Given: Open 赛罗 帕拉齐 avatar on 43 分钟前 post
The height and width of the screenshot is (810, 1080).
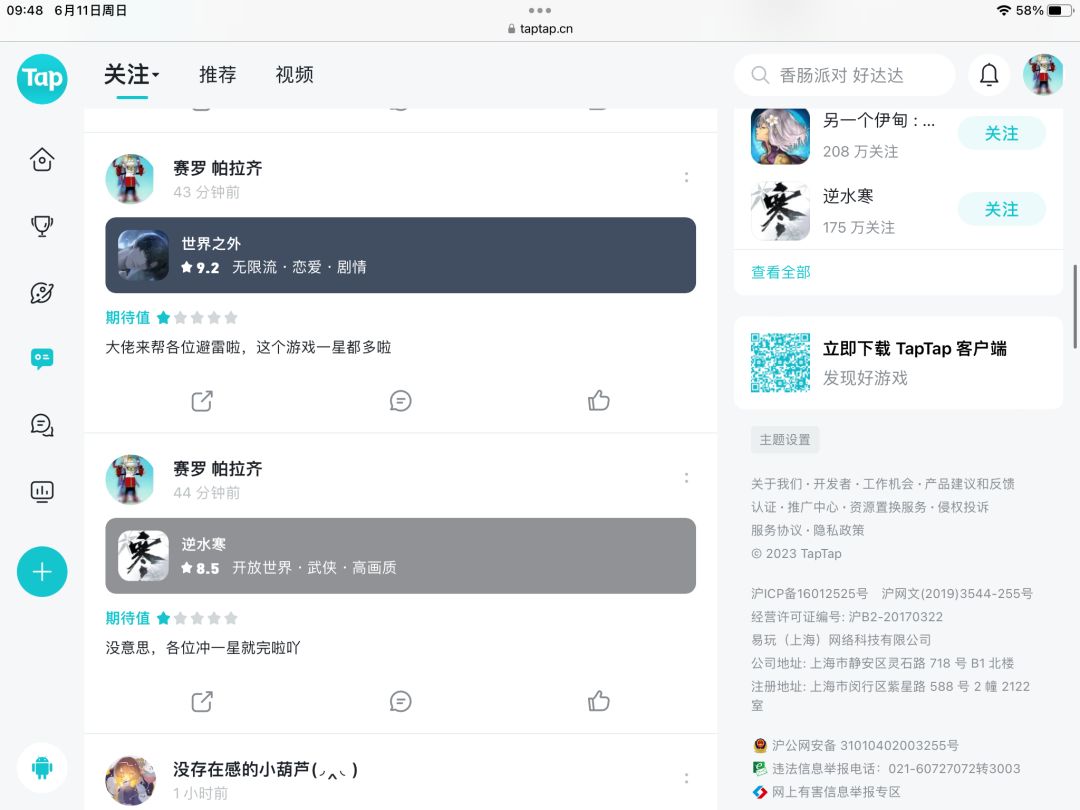Looking at the screenshot, I should pos(129,178).
